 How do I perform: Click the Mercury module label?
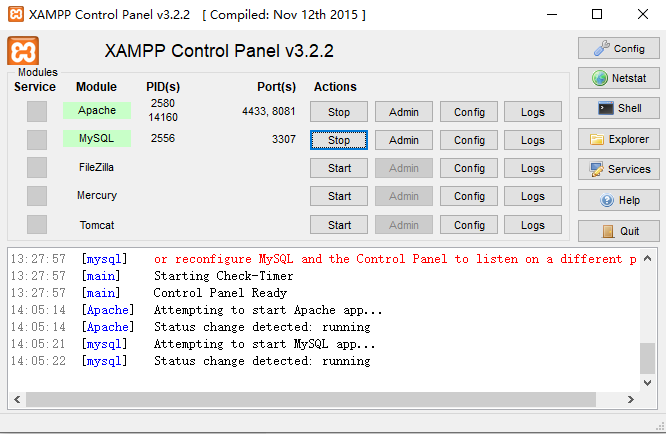coord(97,195)
